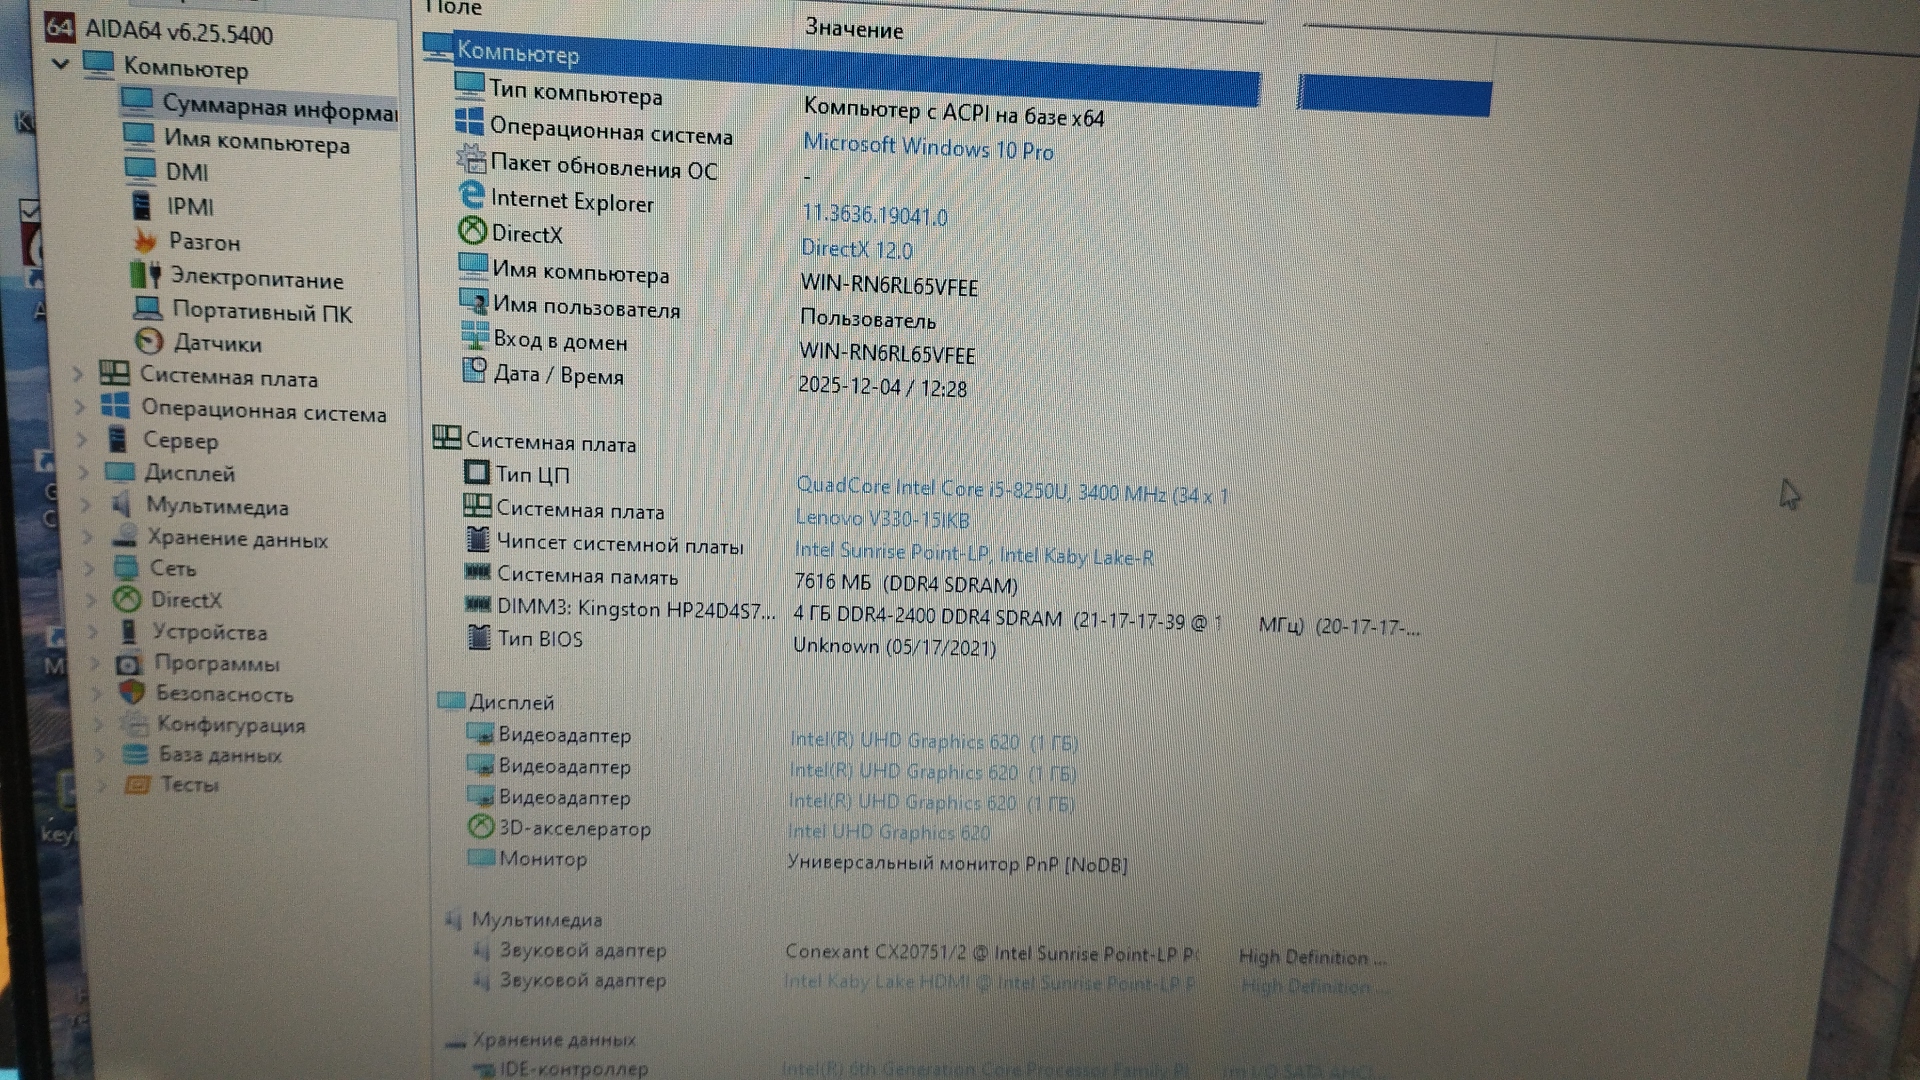Click the Значение column header
This screenshot has width=1920, height=1080.
(853, 29)
